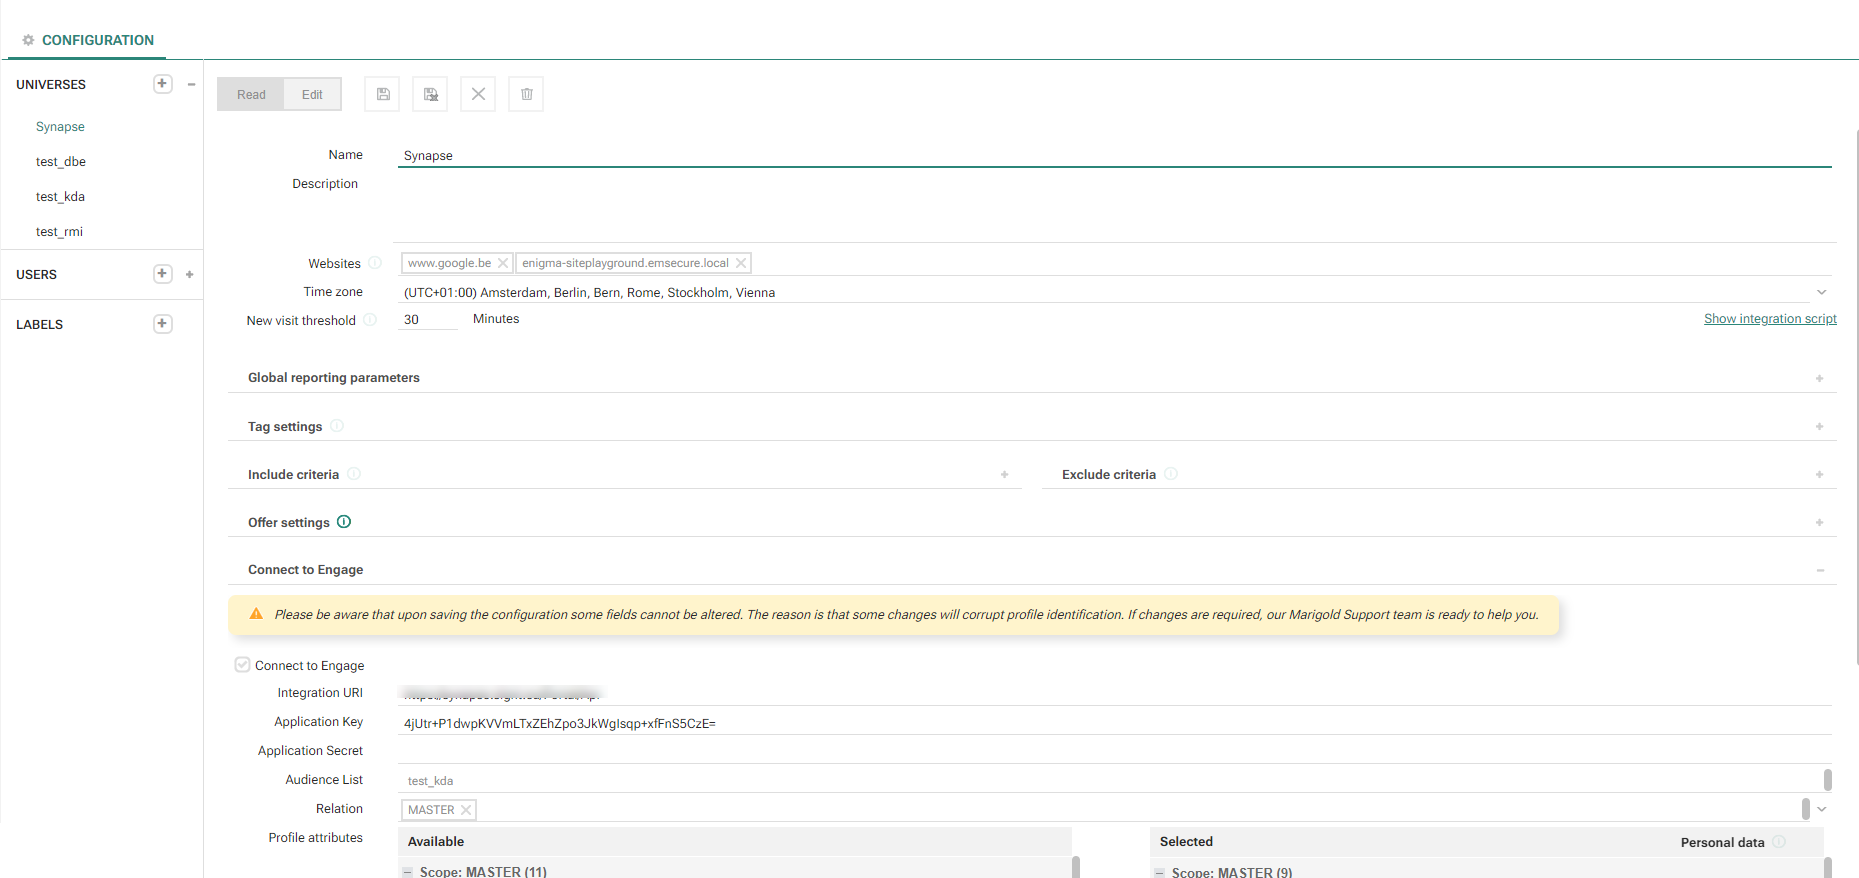
Task: Click the trash delete icon
Action: [x=526, y=94]
